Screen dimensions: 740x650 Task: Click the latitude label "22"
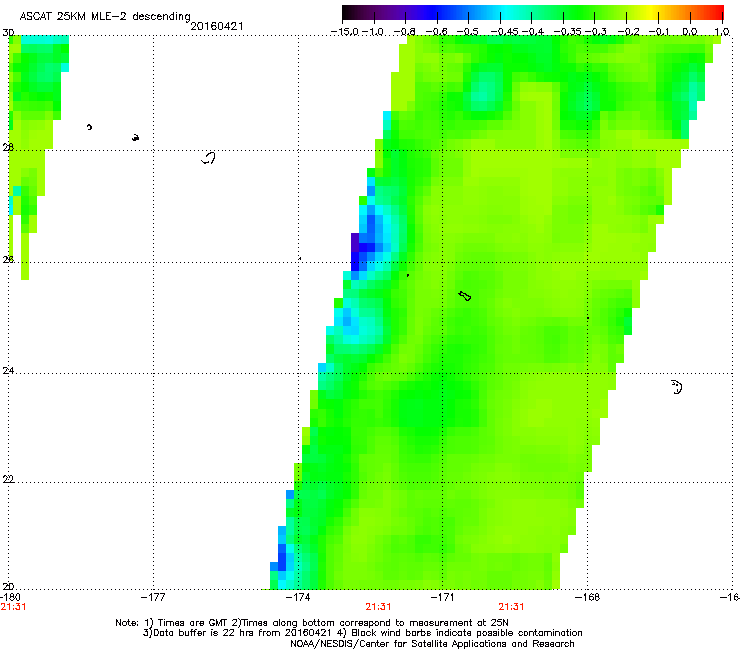coord(8,480)
